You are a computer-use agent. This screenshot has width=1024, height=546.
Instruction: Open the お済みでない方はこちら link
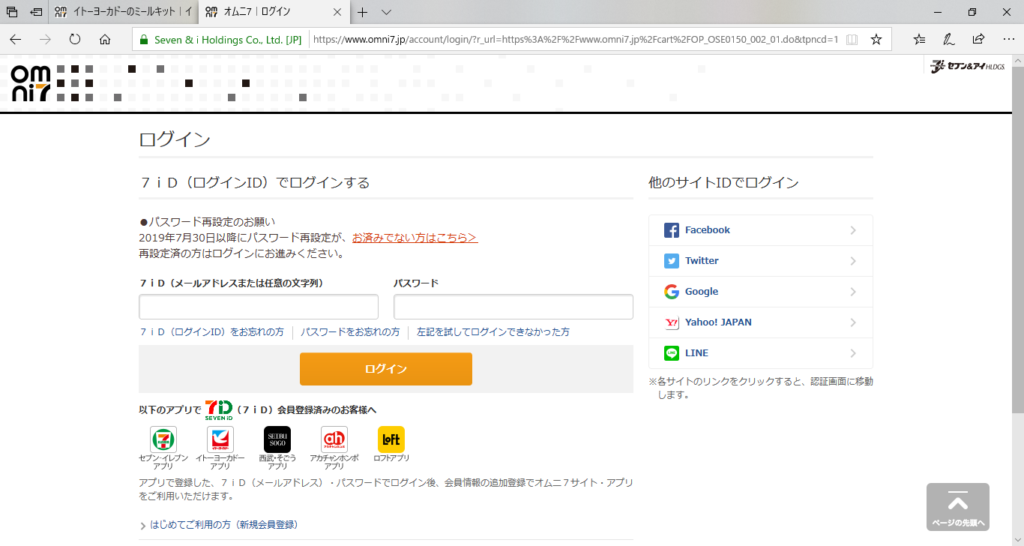pos(415,238)
